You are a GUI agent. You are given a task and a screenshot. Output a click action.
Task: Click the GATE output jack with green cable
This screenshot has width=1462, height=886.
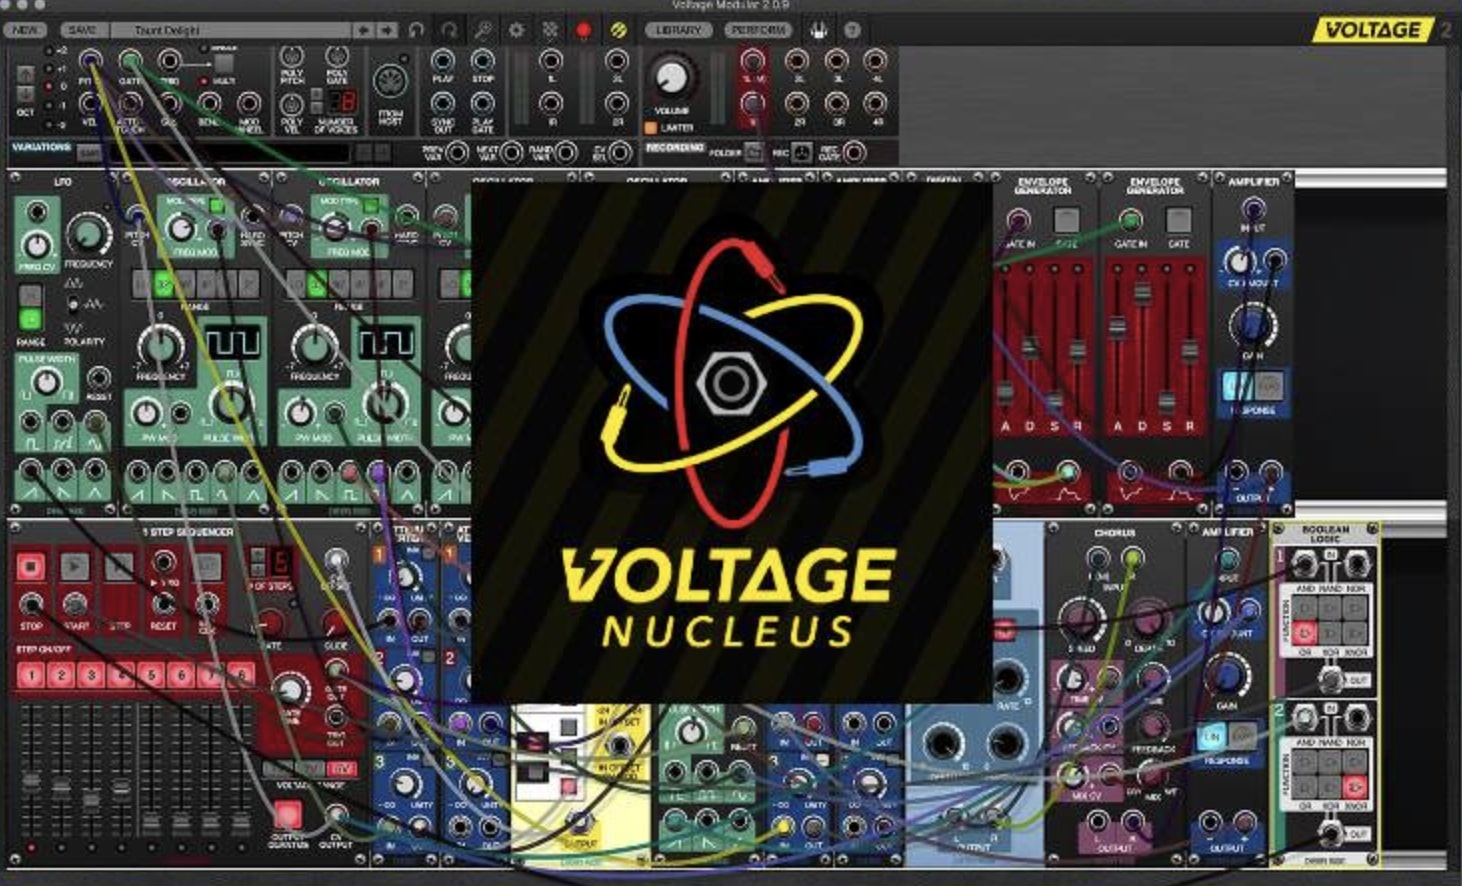pos(130,60)
